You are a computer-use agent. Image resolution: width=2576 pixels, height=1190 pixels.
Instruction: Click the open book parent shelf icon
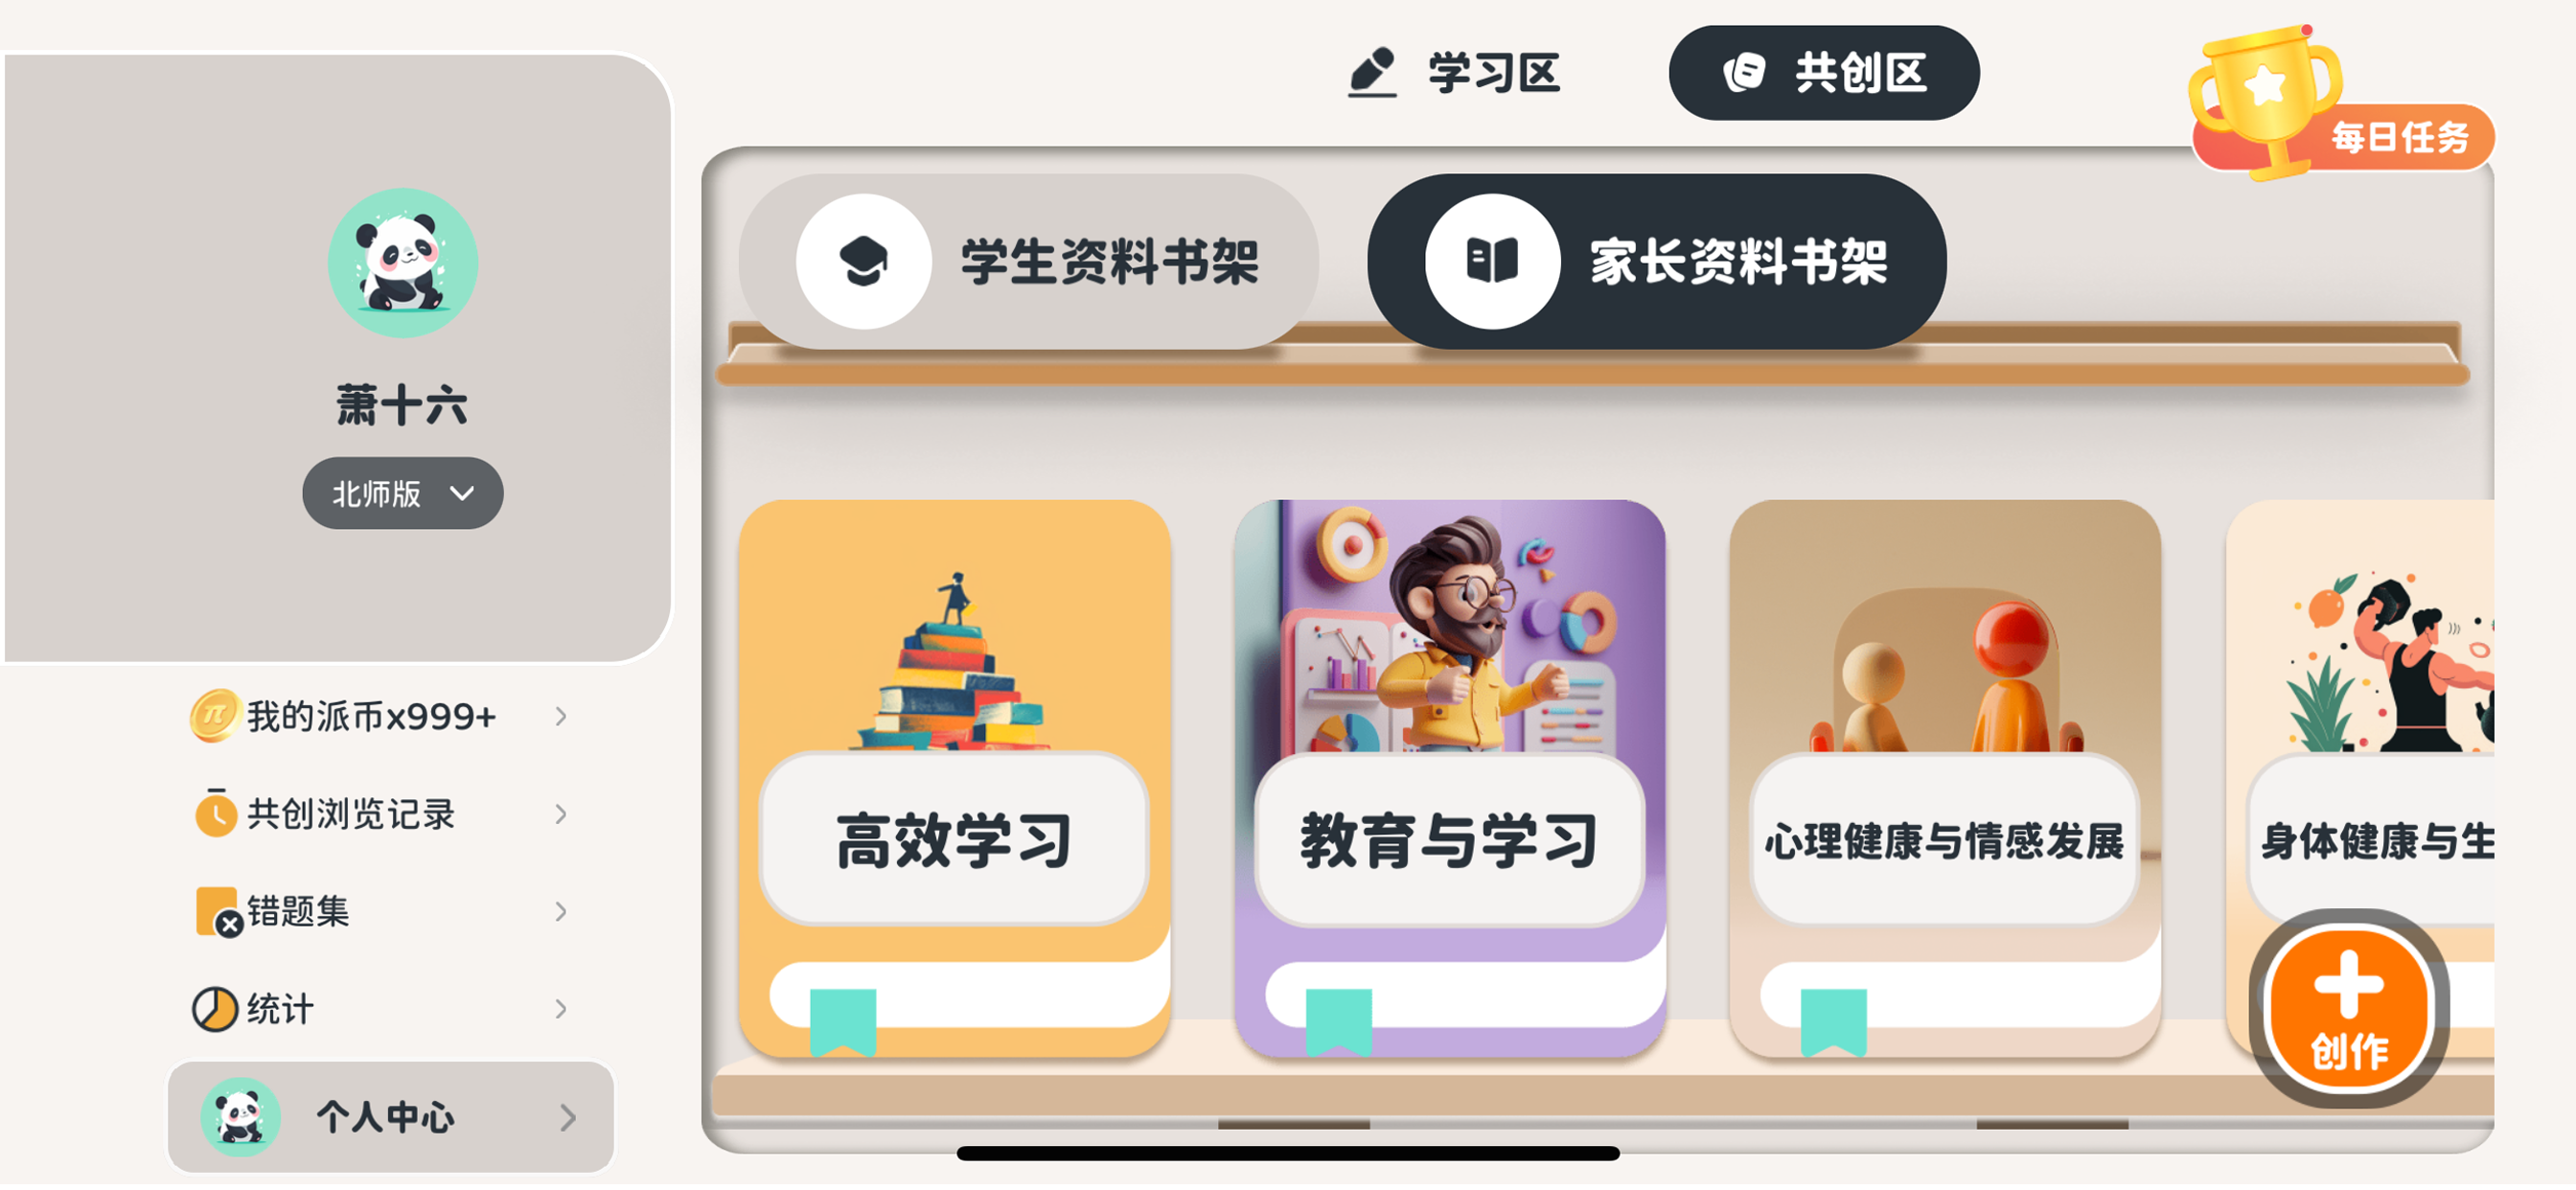(x=1492, y=263)
